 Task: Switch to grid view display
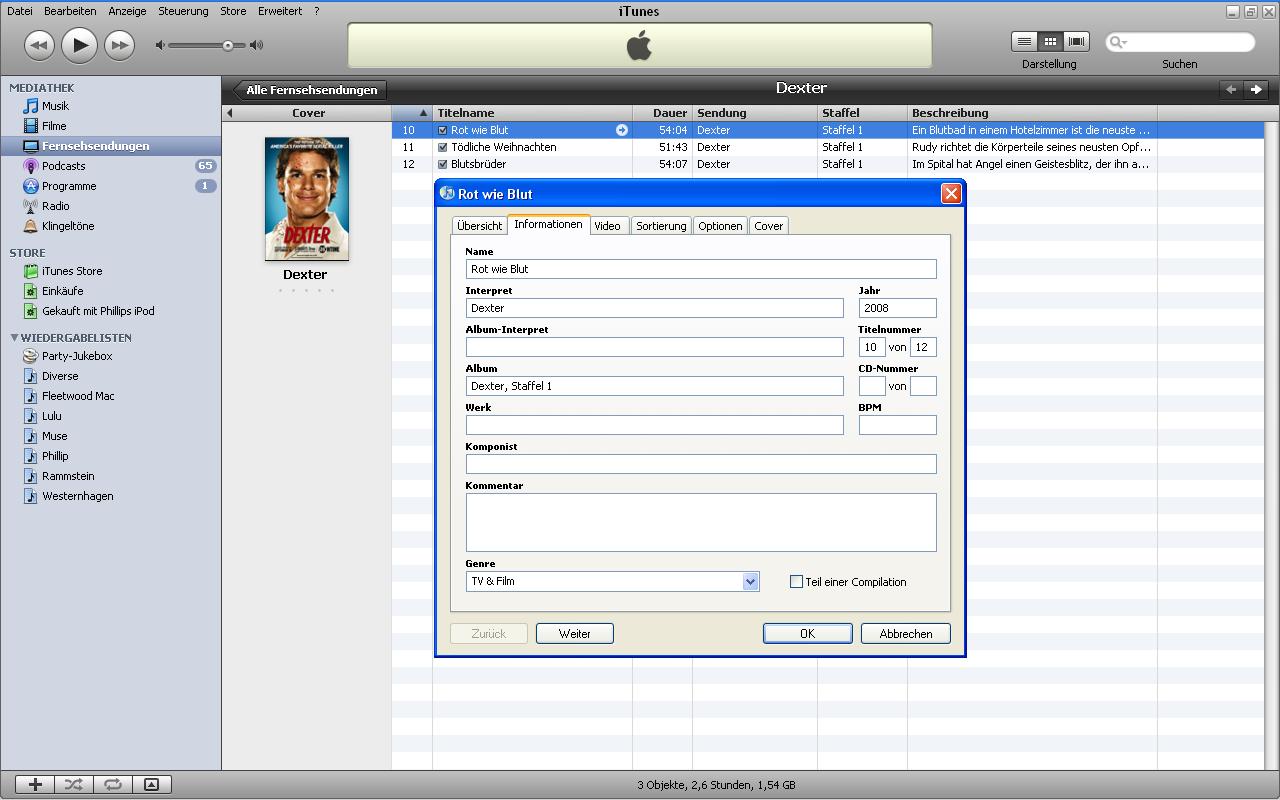pos(1050,41)
